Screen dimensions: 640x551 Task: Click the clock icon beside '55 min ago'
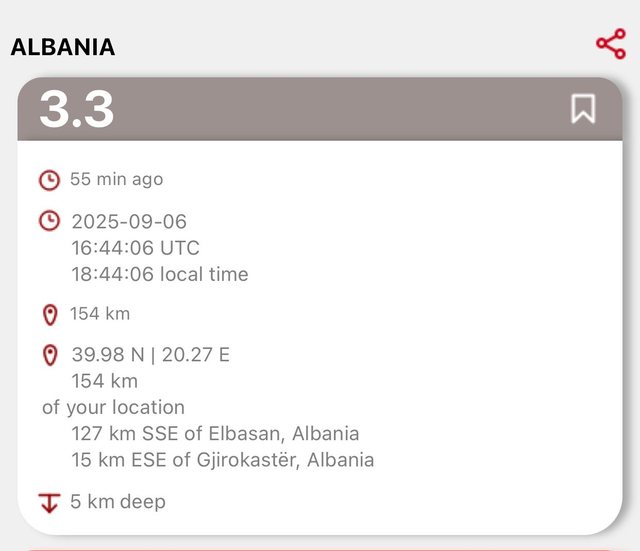pyautogui.click(x=49, y=180)
